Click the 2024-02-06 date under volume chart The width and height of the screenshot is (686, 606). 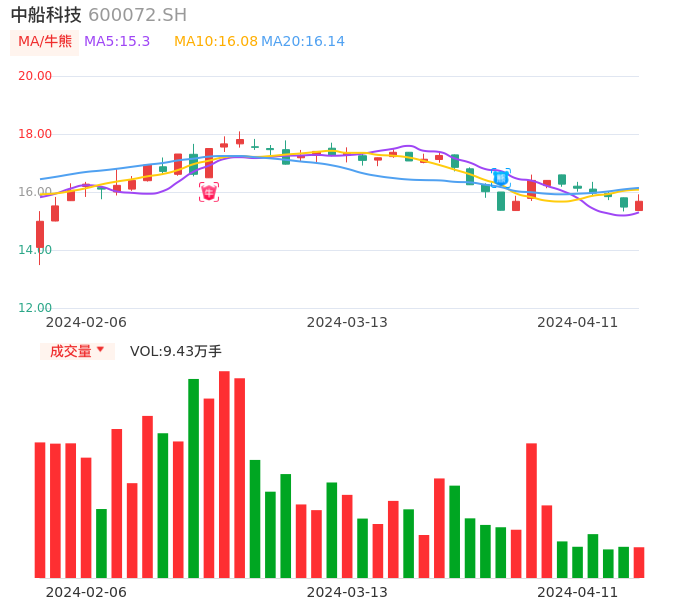pos(86,592)
